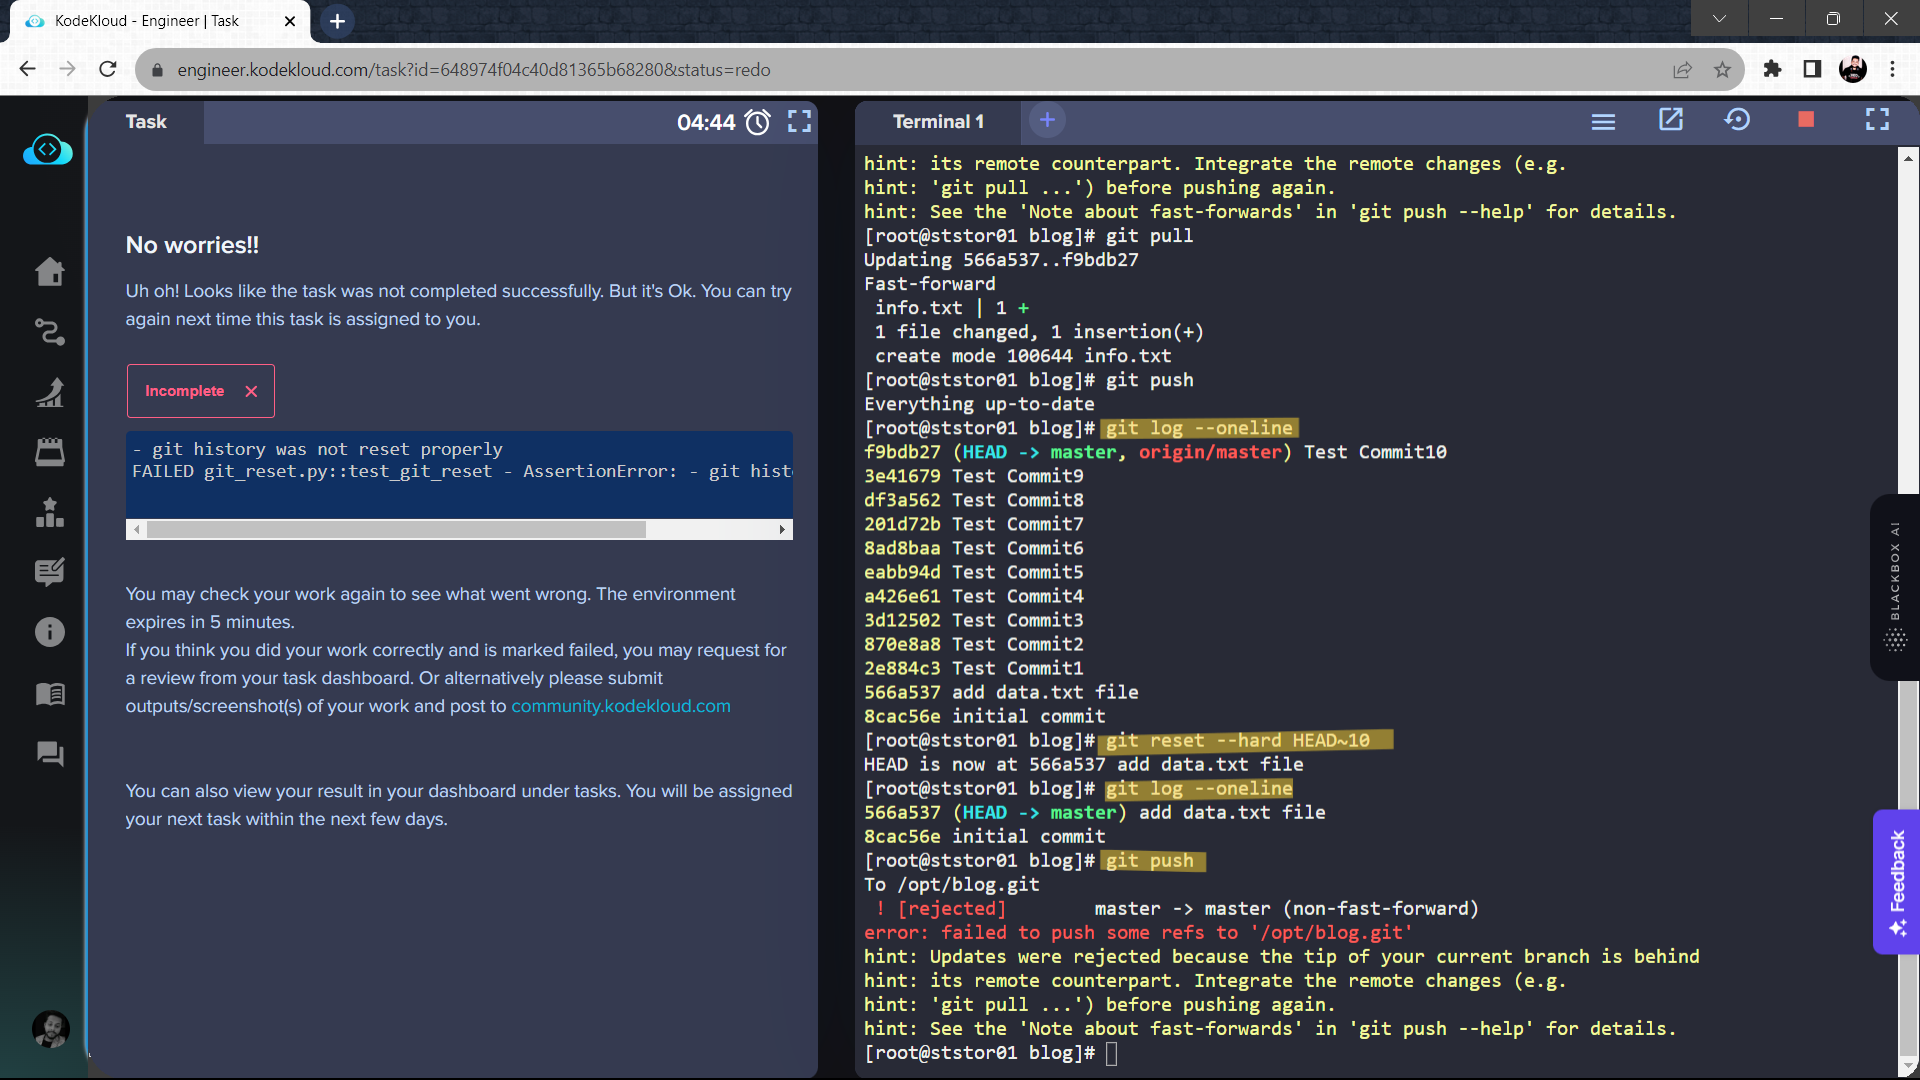Open the Feedback side tab
Image resolution: width=1920 pixels, height=1080 pixels.
tap(1897, 880)
